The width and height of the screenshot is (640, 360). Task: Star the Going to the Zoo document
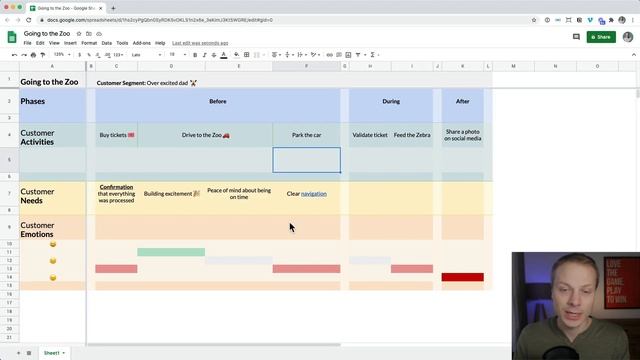(79, 34)
